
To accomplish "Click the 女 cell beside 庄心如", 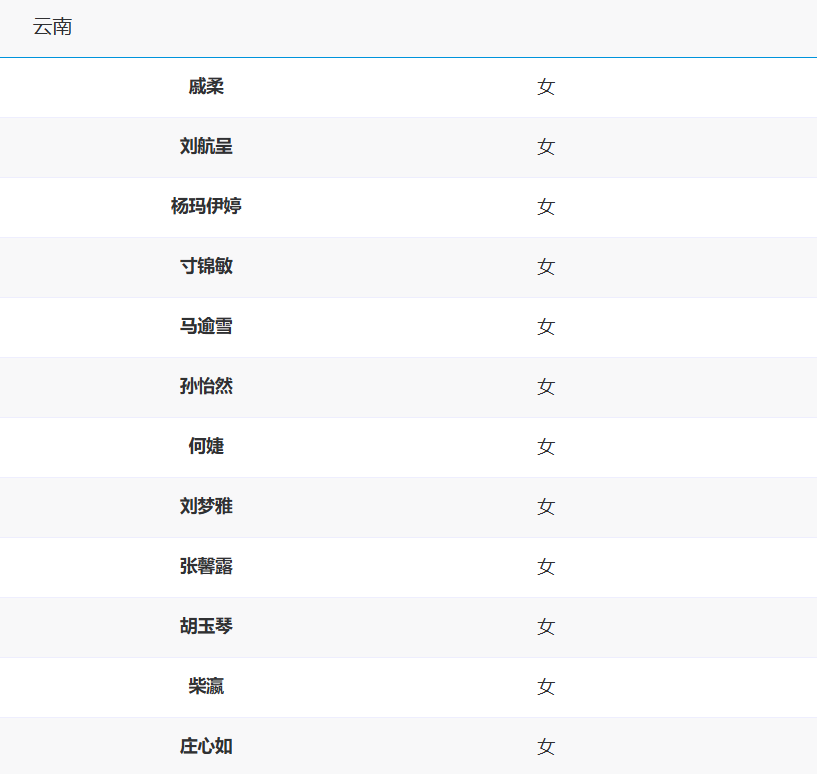I will click(x=546, y=747).
